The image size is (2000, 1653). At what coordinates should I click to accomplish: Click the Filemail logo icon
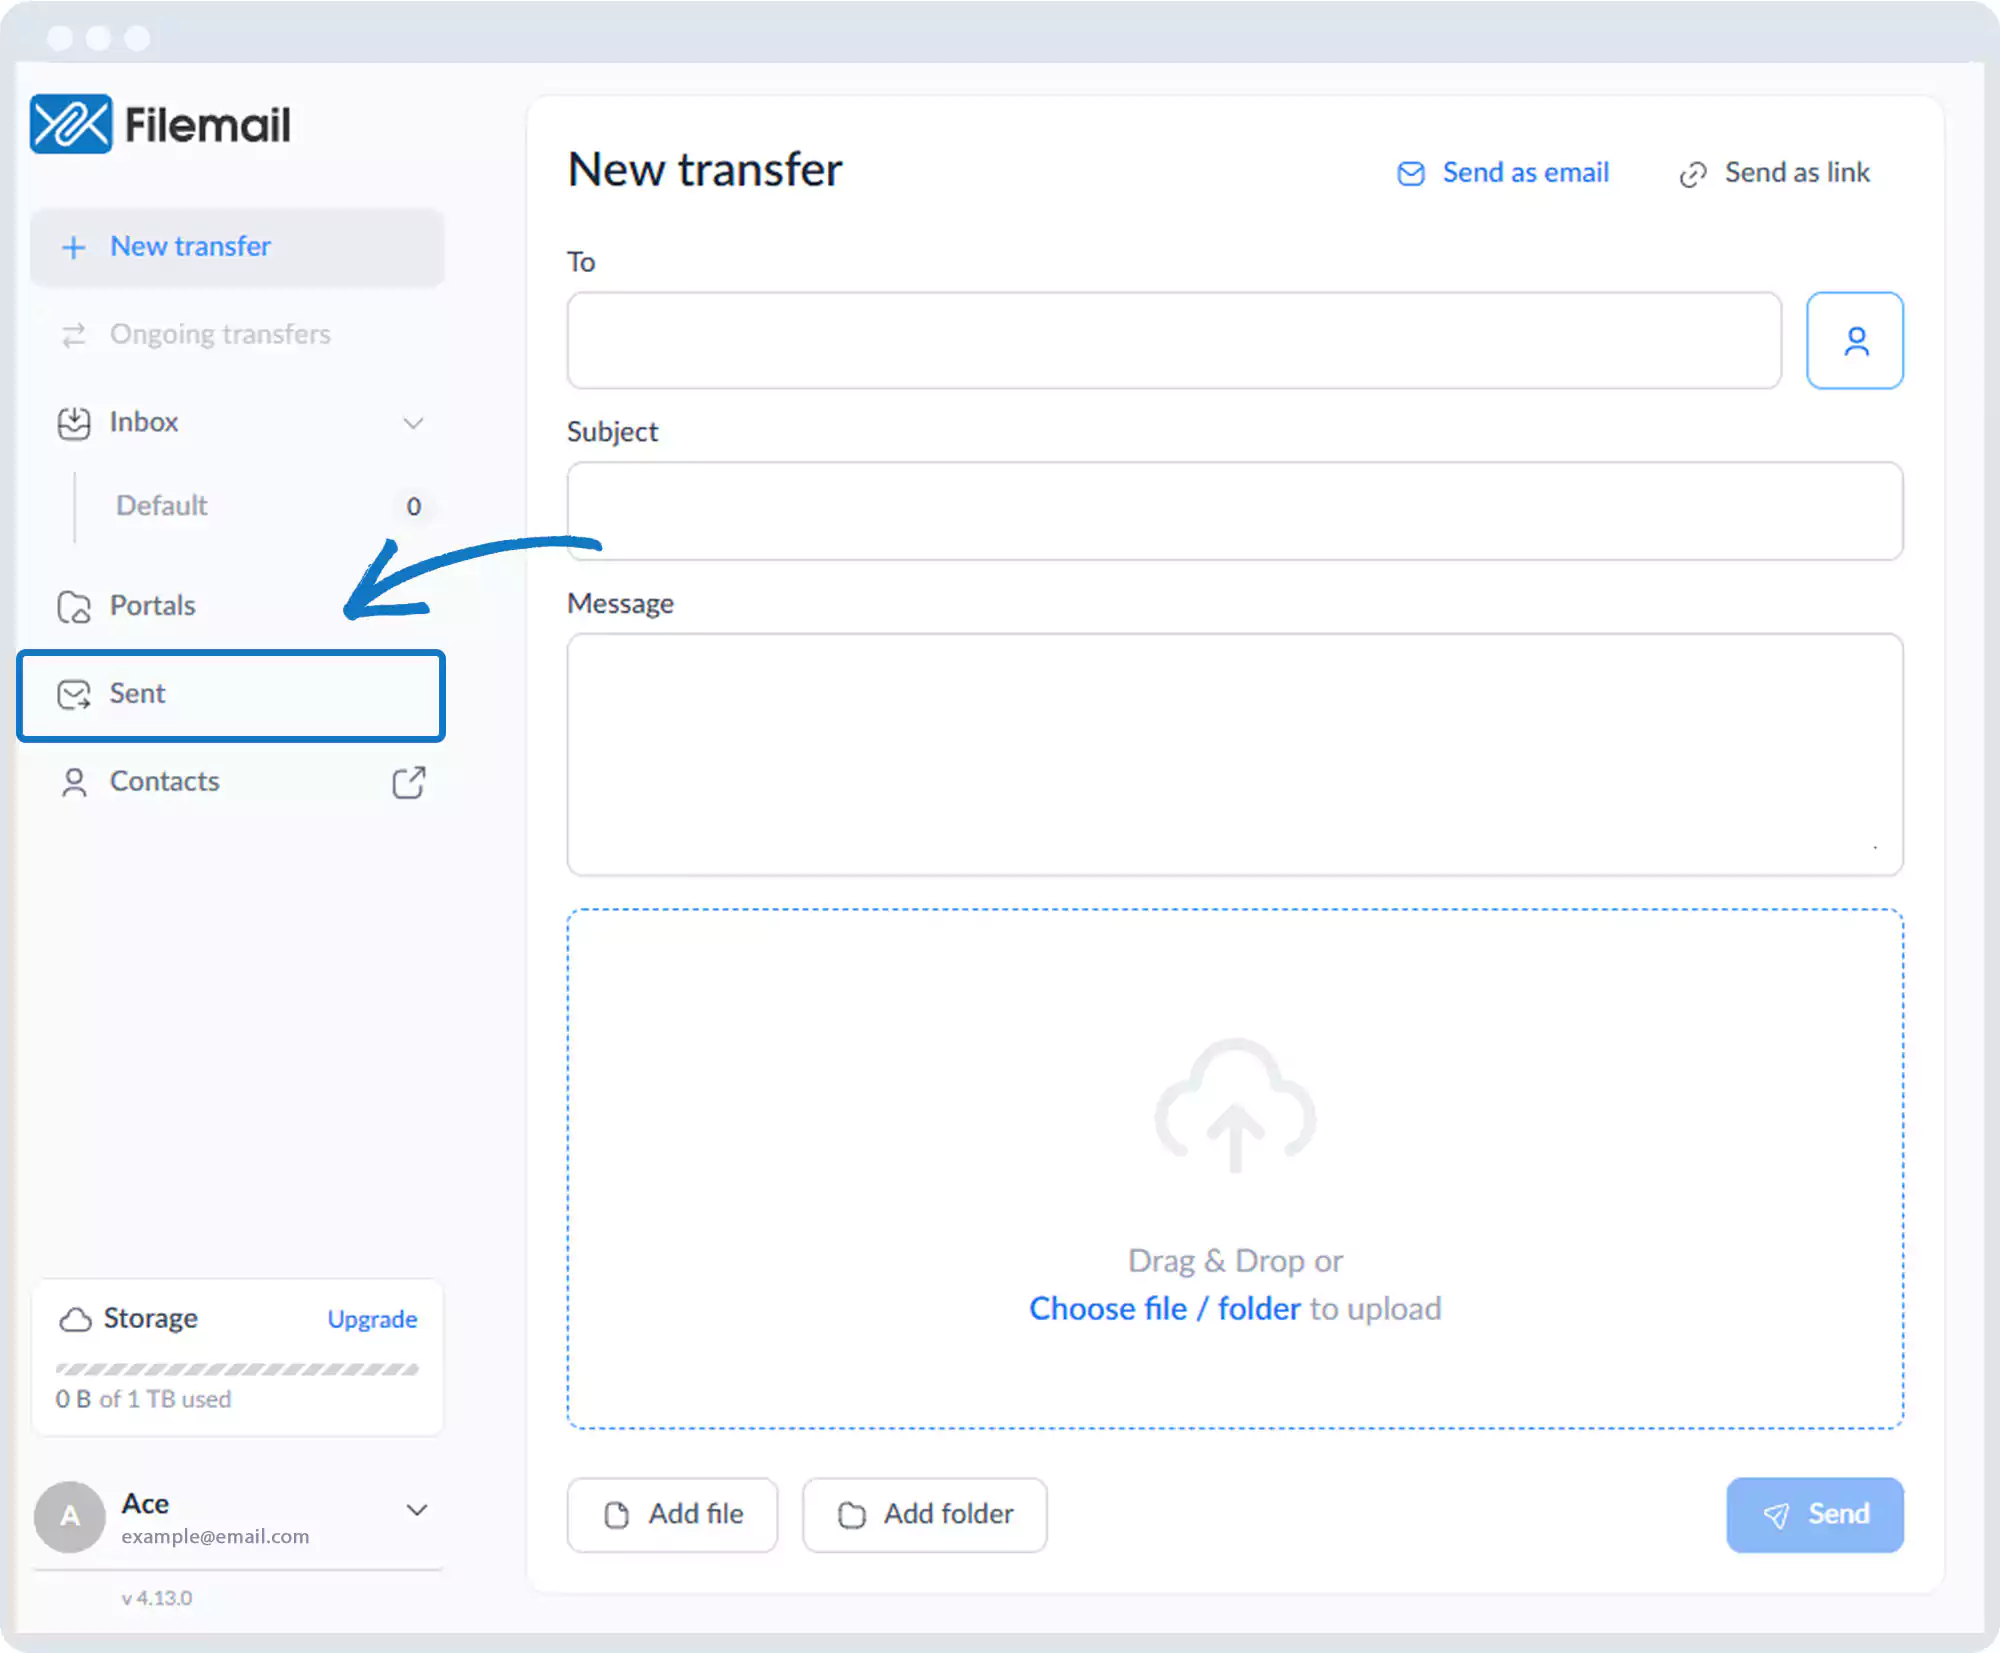pyautogui.click(x=70, y=124)
